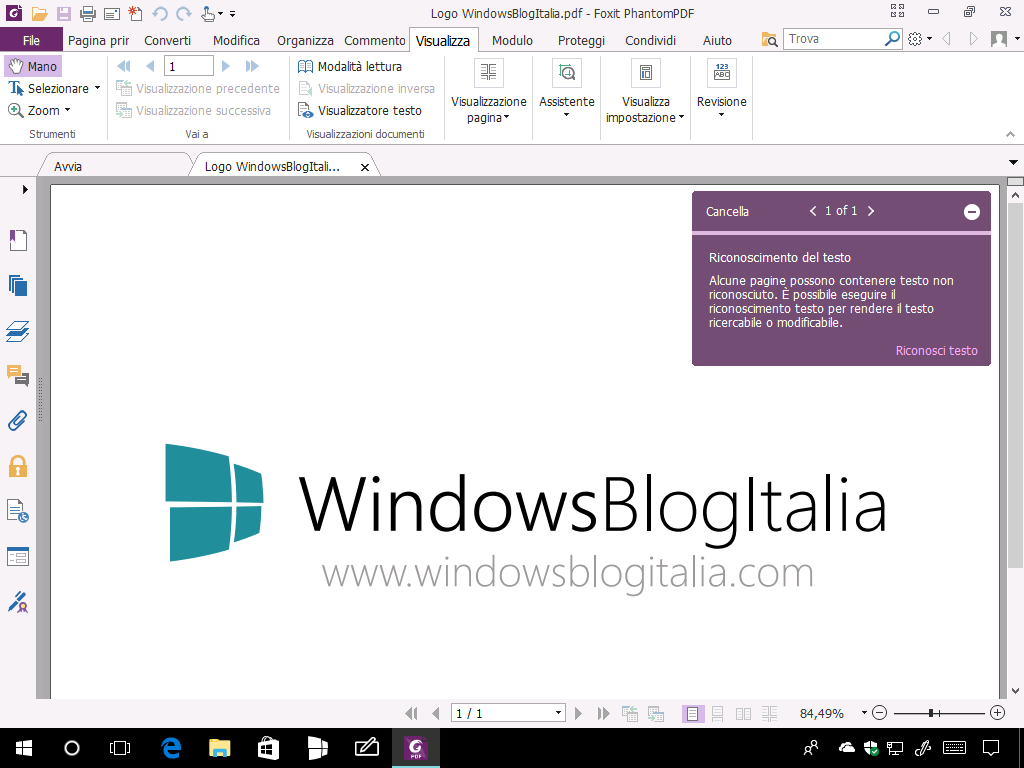Switch to the Commento tab
Viewport: 1024px width, 768px height.
(x=375, y=40)
